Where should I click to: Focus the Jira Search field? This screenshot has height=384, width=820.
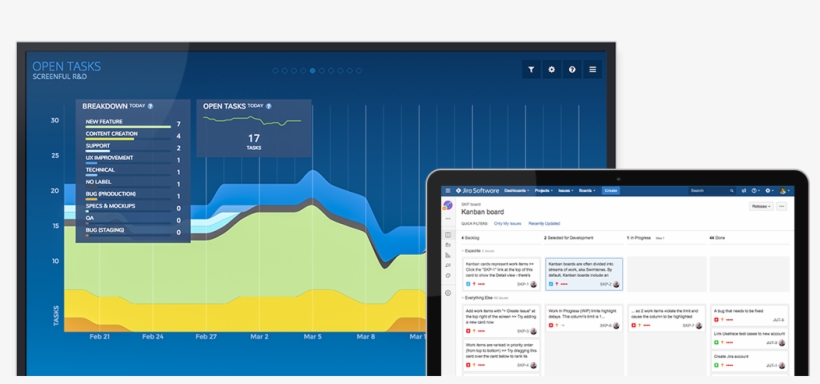point(711,191)
